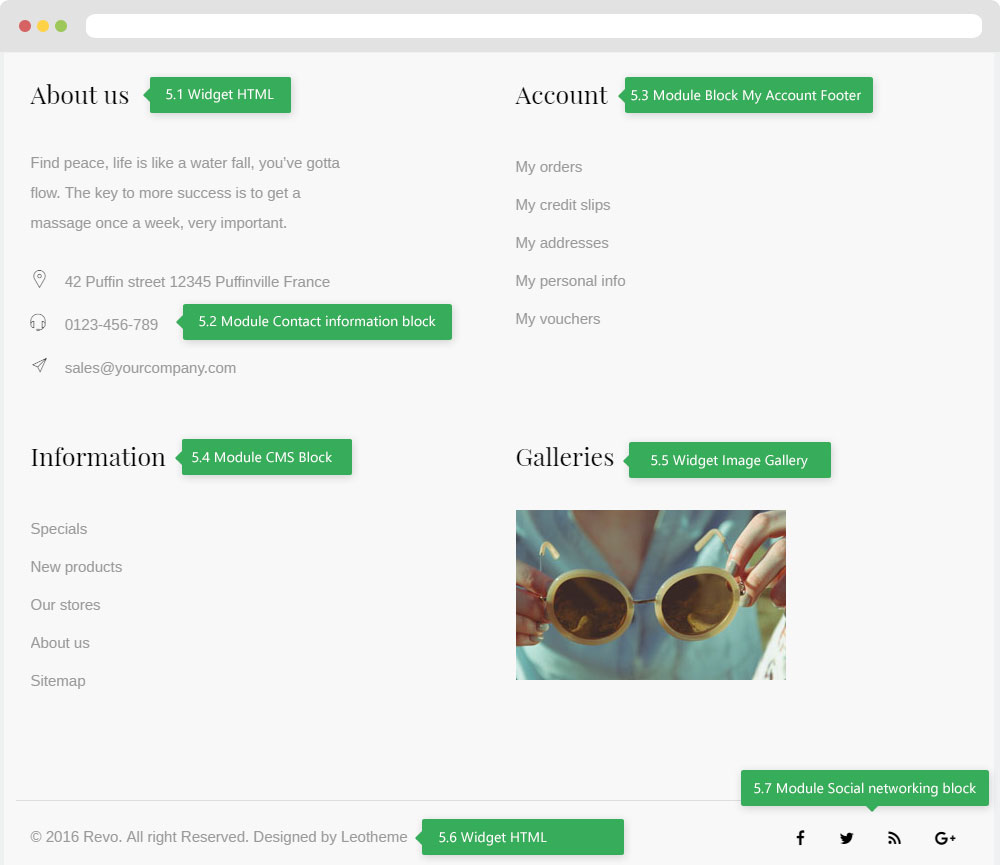This screenshot has width=1000, height=865.
Task: Go to New products
Action: pyautogui.click(x=76, y=567)
